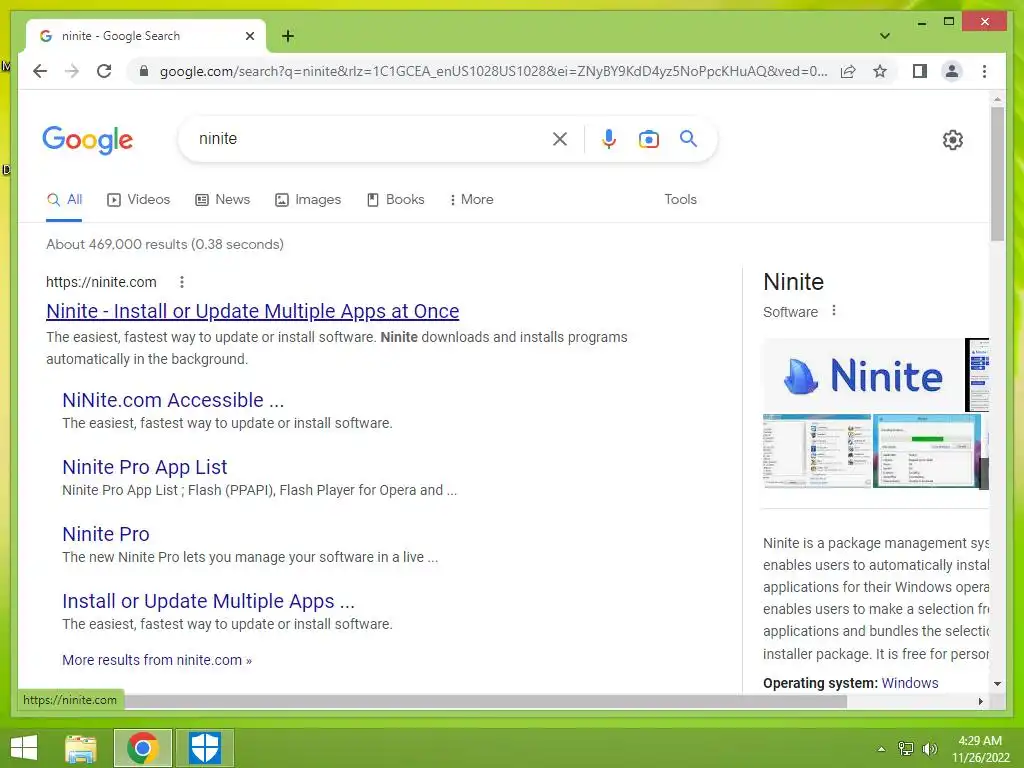Clear the search box with the X icon
This screenshot has height=768, width=1024.
click(560, 139)
